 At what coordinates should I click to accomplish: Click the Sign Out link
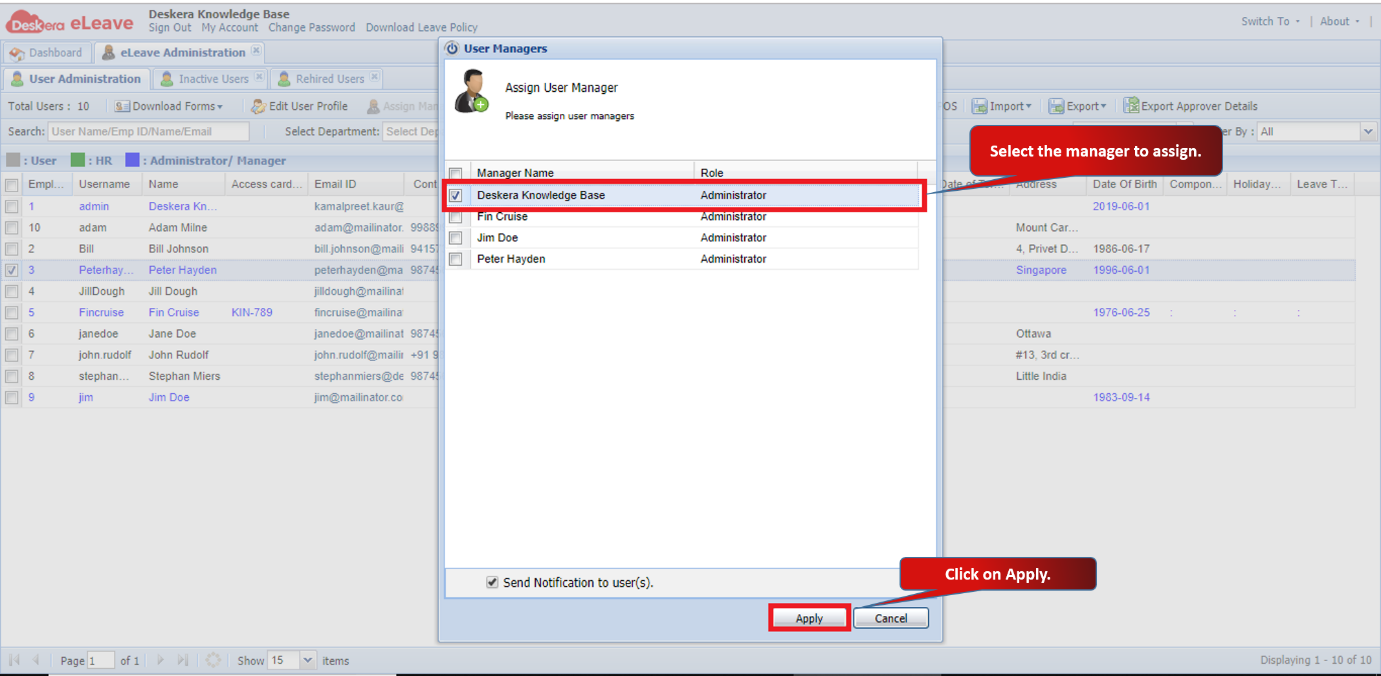click(170, 28)
